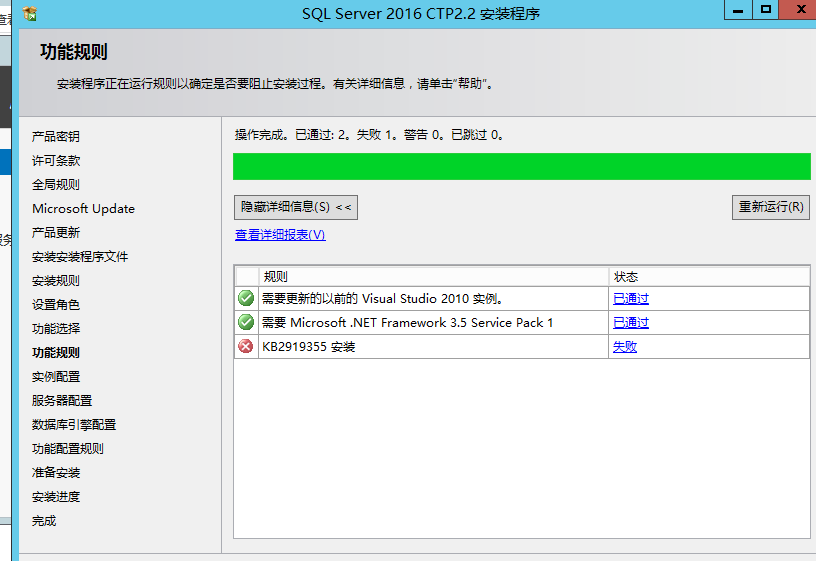The image size is (816, 561).
Task: Select 数据库引擎配置 step in sidebar
Action: (x=74, y=424)
